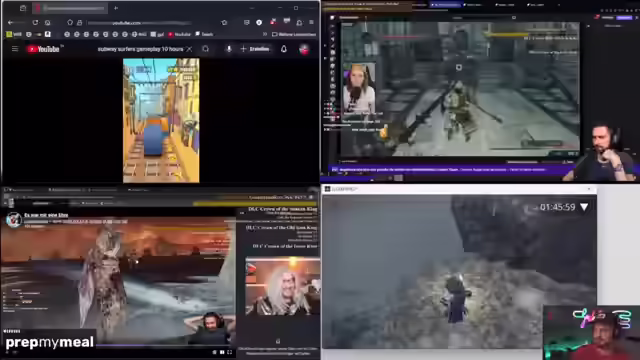Open the channel avatar in bottom-left stream
The width and height of the screenshot is (640, 360).
(13, 220)
